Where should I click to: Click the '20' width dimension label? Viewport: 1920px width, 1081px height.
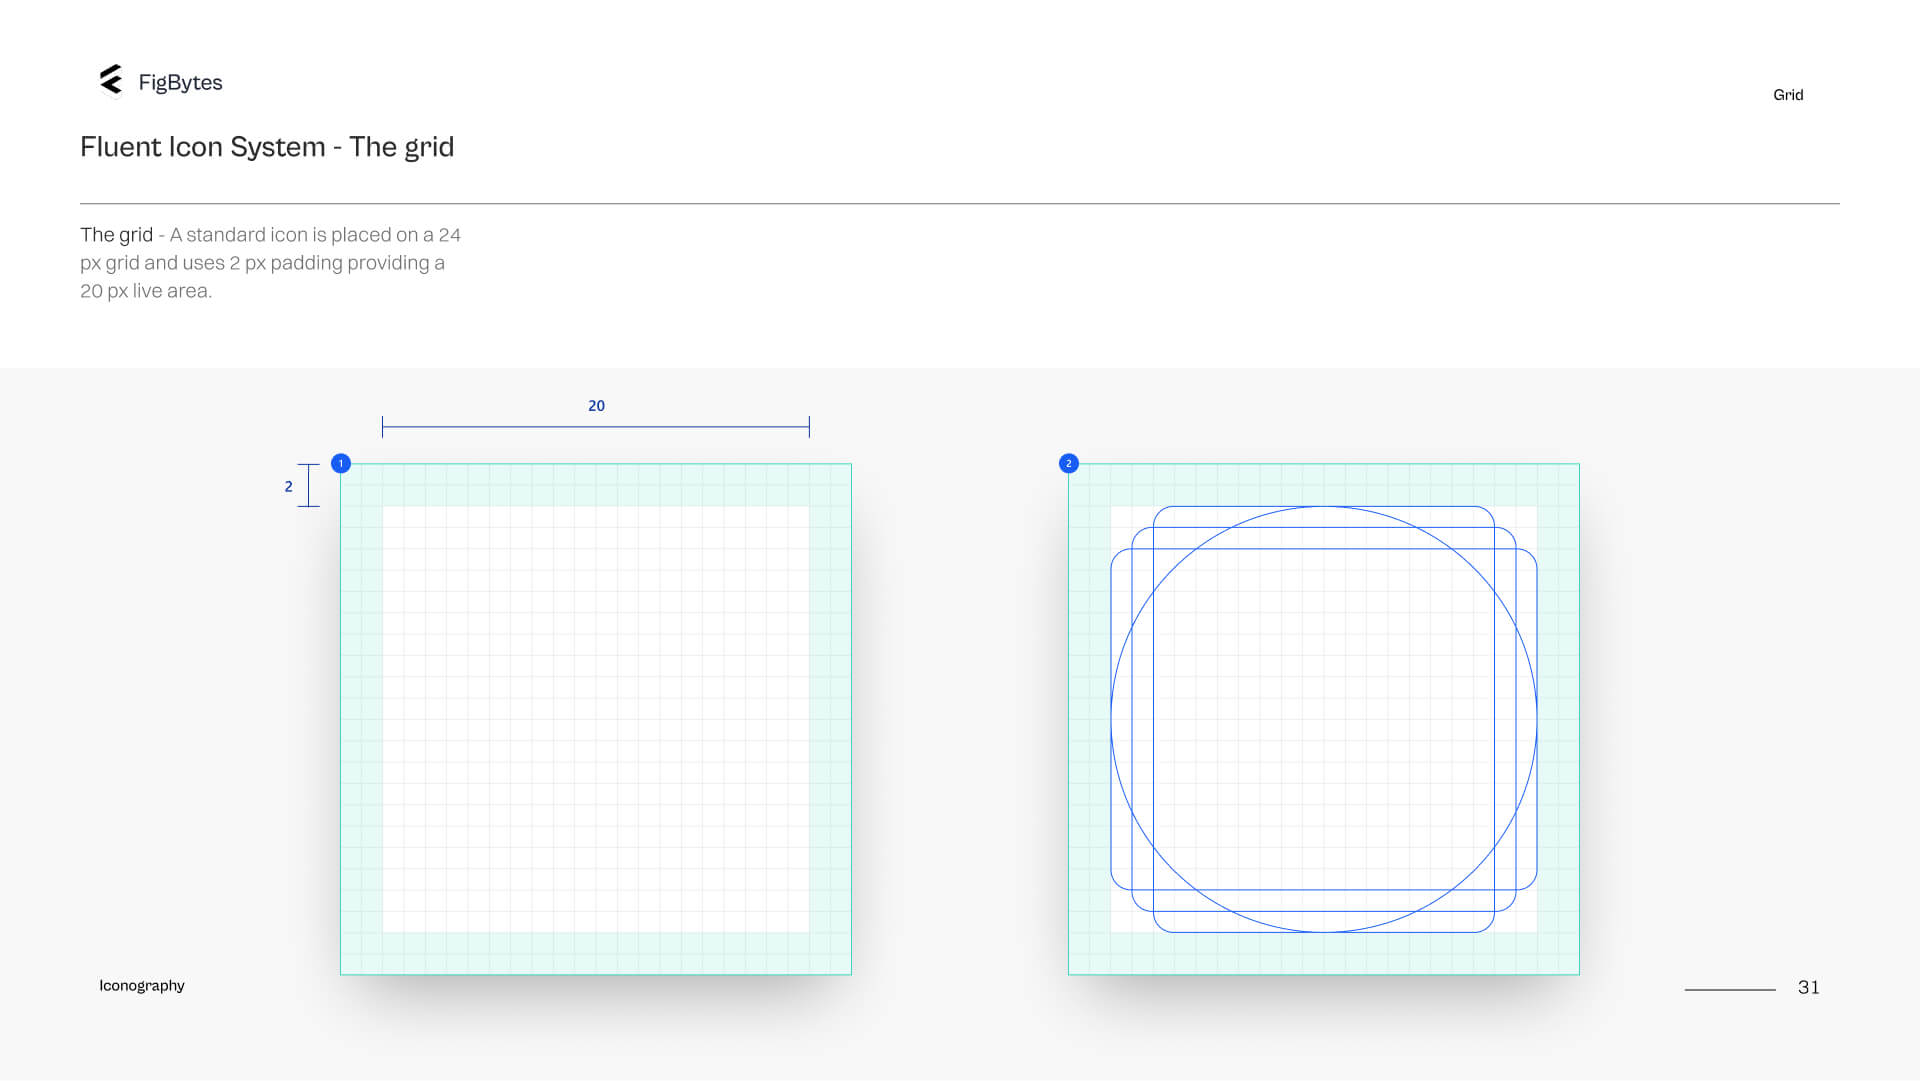click(596, 406)
